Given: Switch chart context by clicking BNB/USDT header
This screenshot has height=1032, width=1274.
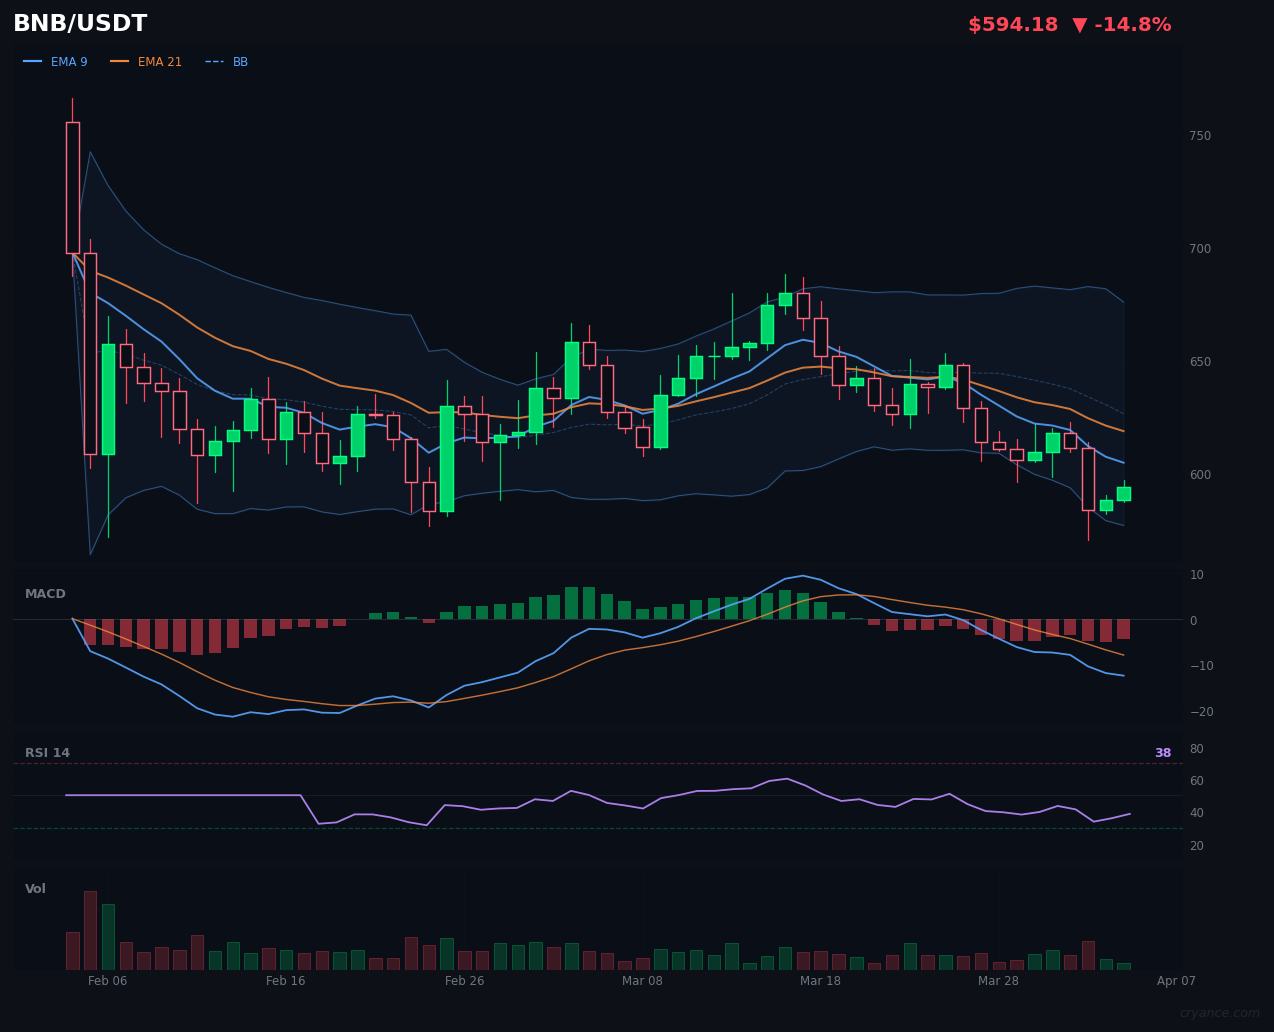Looking at the screenshot, I should coord(80,22).
